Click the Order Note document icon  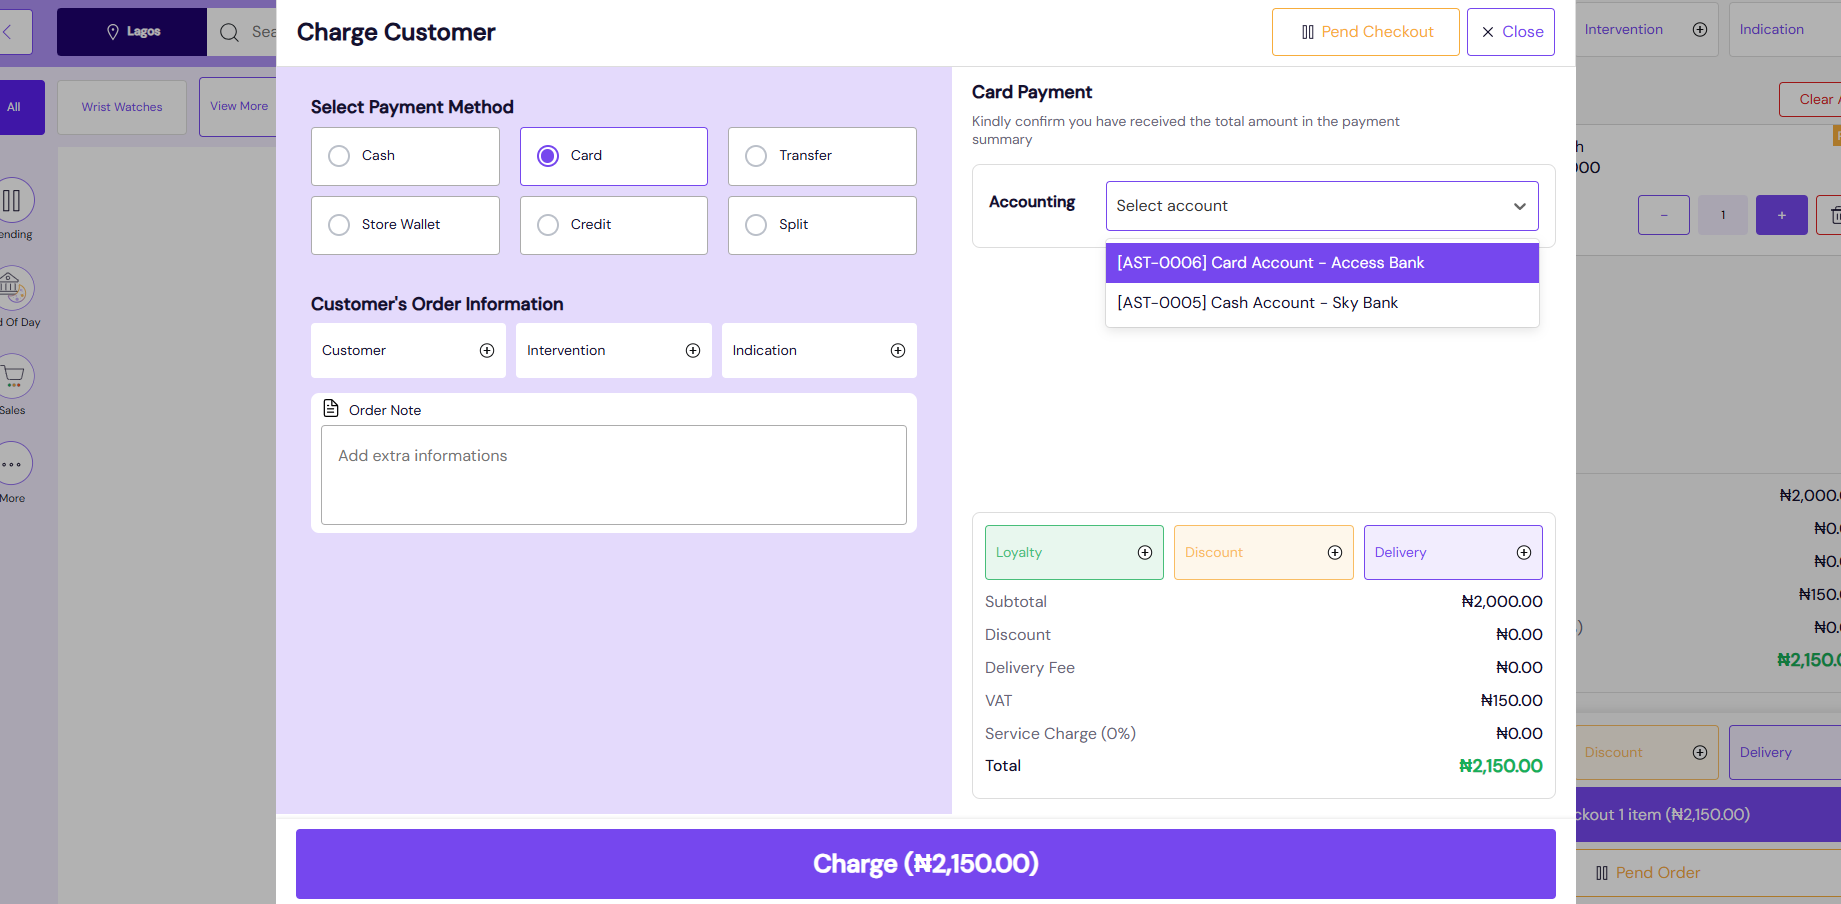pos(331,408)
